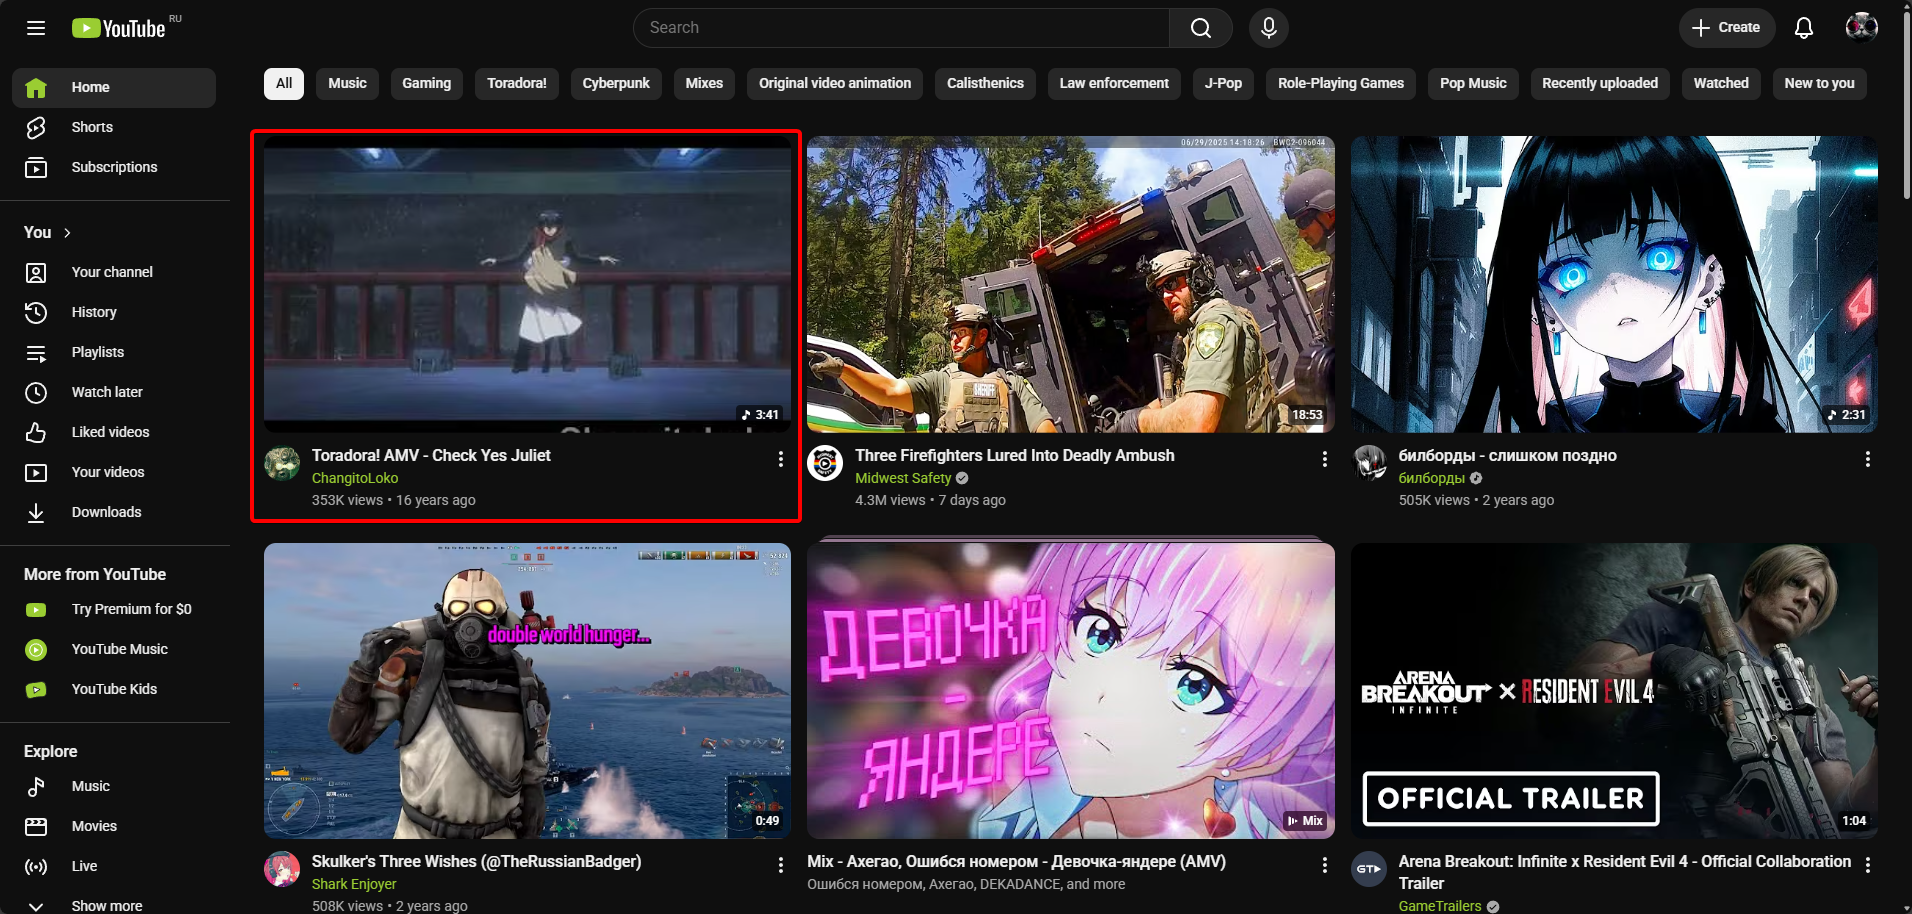1912x914 pixels.
Task: Open options for Skulker's Three Wishes video
Action: click(781, 865)
